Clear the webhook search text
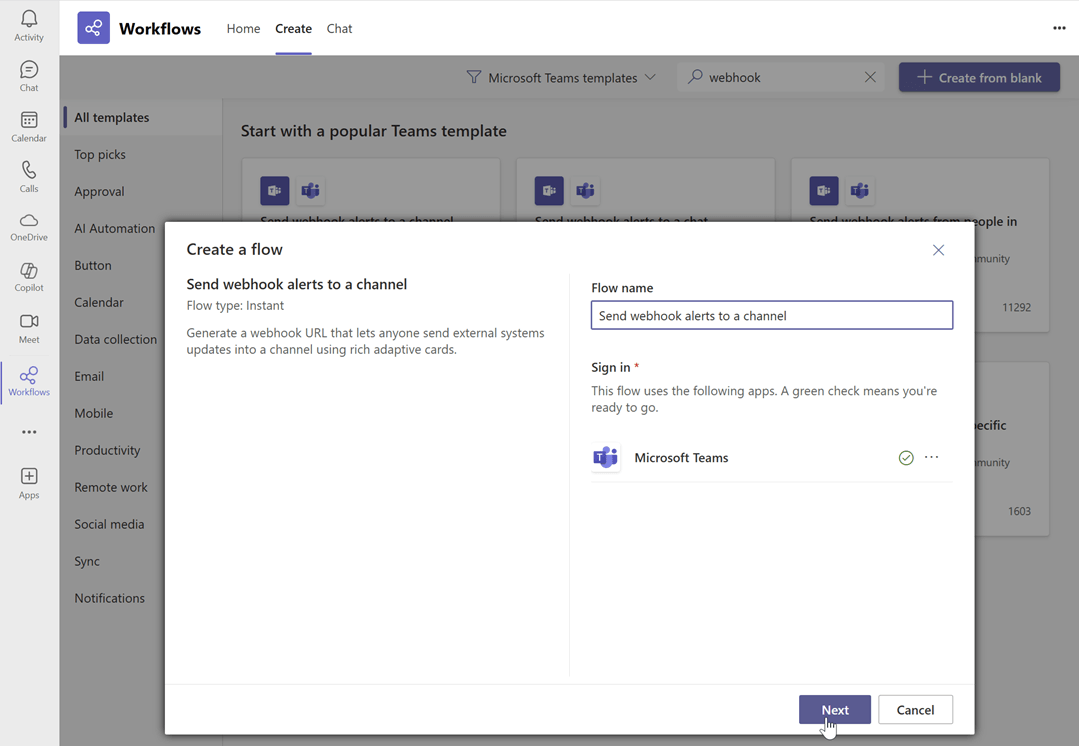 [x=870, y=77]
